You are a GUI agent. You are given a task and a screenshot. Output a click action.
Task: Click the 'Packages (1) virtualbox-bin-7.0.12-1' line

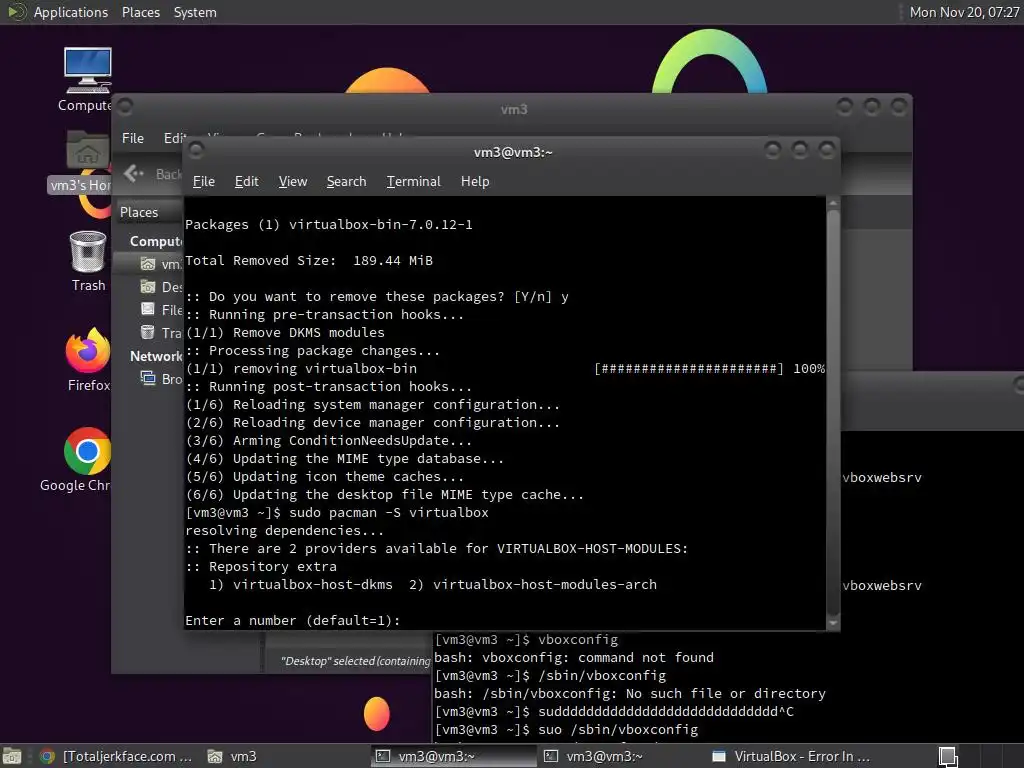(328, 225)
